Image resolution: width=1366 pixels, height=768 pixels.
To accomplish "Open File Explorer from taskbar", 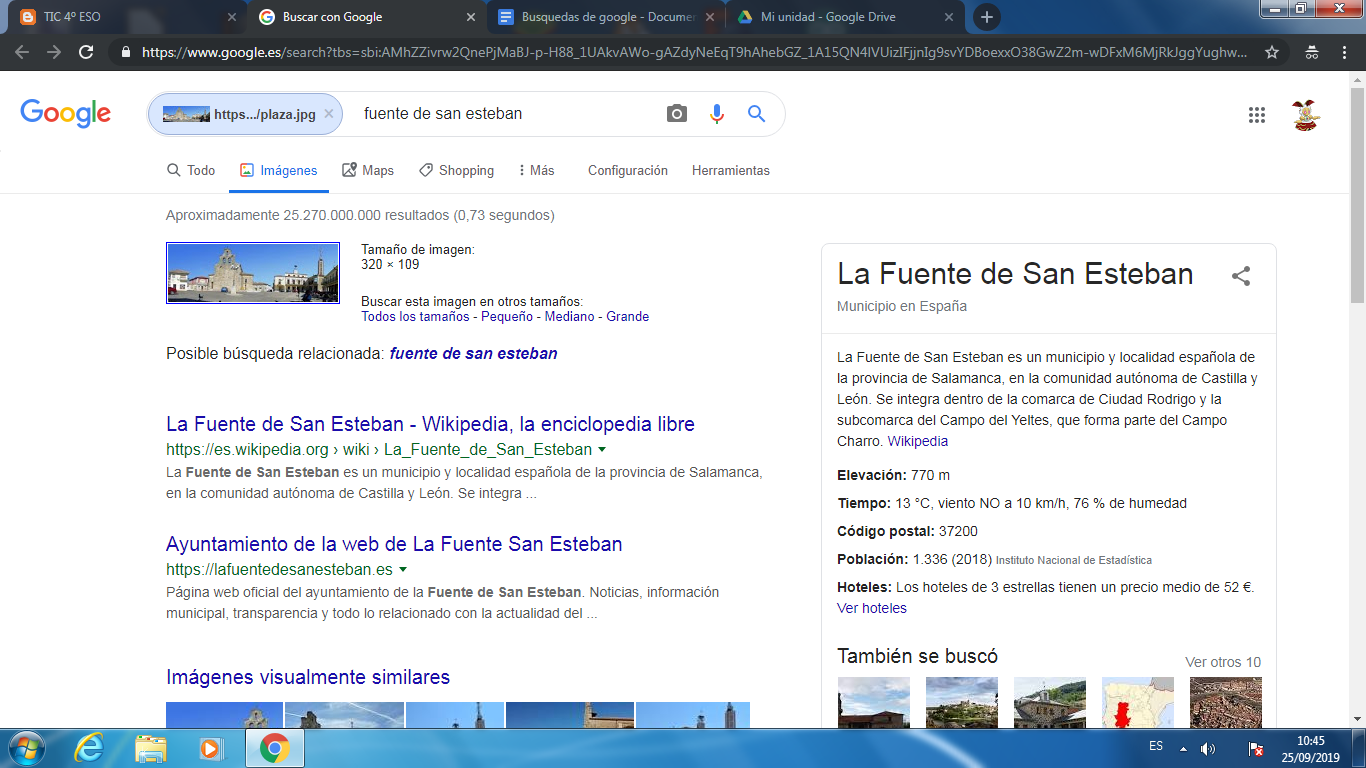I will click(151, 748).
